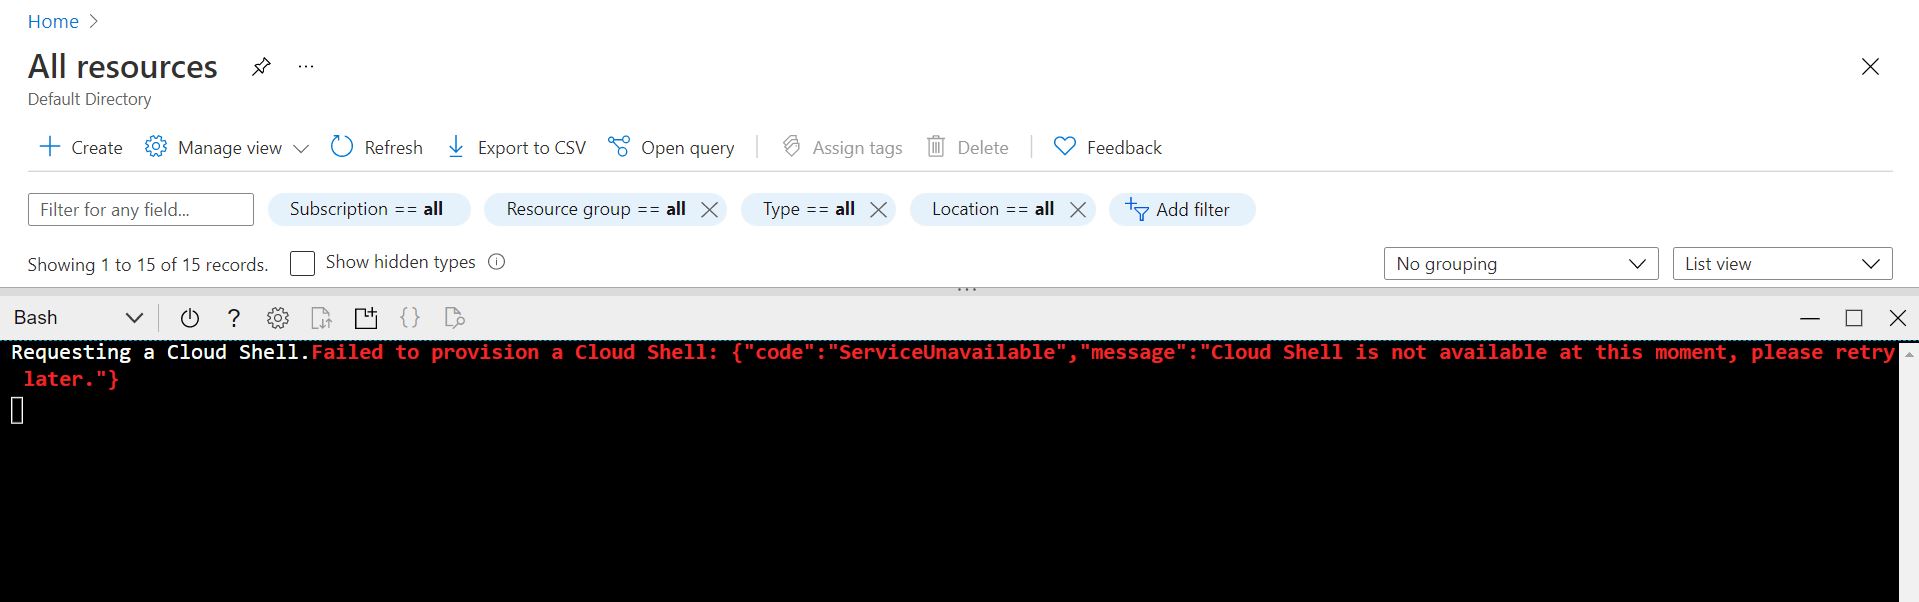Enable Show hidden types checkbox
The image size is (1919, 602).
(x=302, y=263)
